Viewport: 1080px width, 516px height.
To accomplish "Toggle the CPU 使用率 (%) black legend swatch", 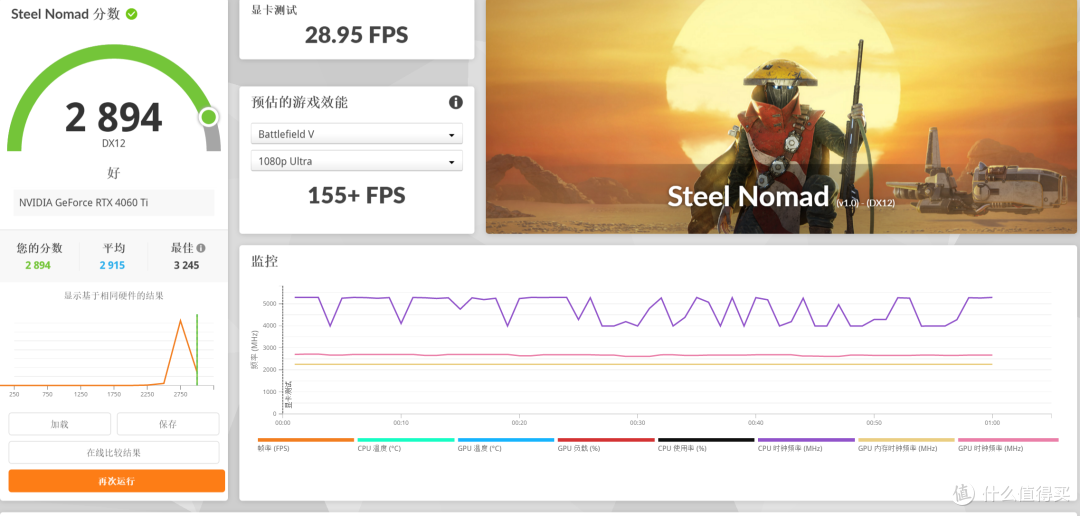I will tap(706, 440).
